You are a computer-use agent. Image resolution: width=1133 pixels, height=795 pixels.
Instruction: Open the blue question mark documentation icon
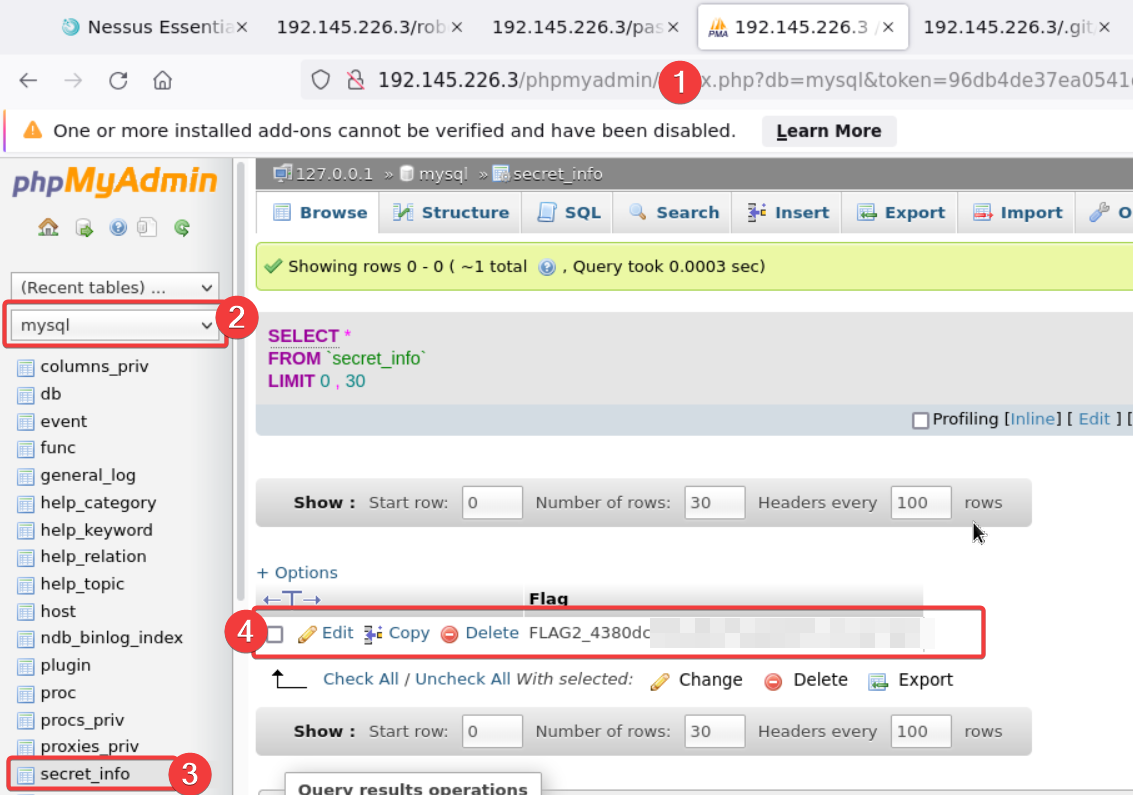(x=118, y=228)
